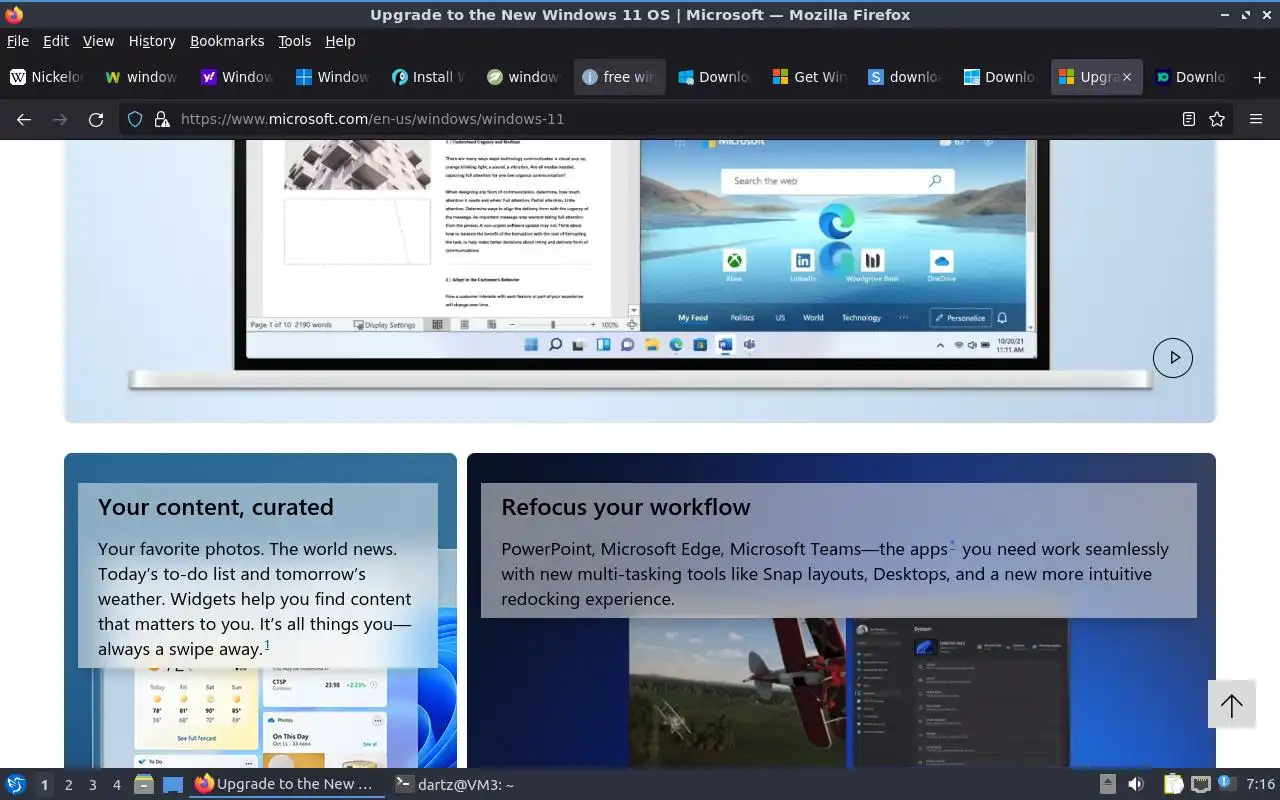
Task: Toggle reader view
Action: coord(1189,119)
